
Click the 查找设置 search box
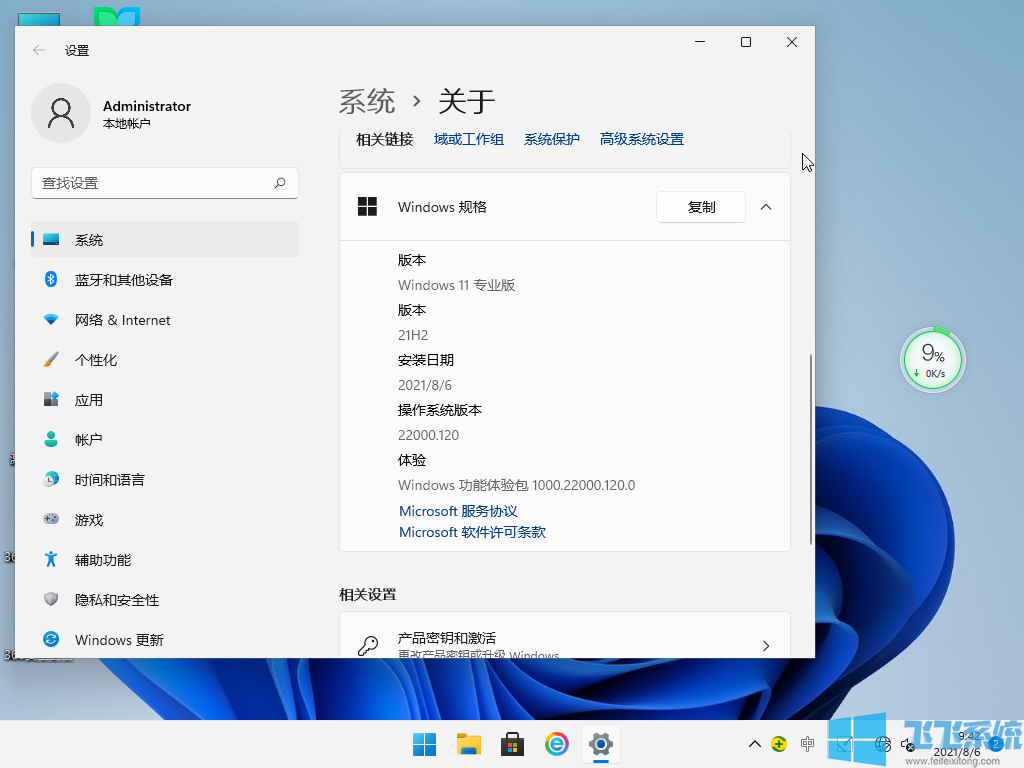[x=165, y=183]
